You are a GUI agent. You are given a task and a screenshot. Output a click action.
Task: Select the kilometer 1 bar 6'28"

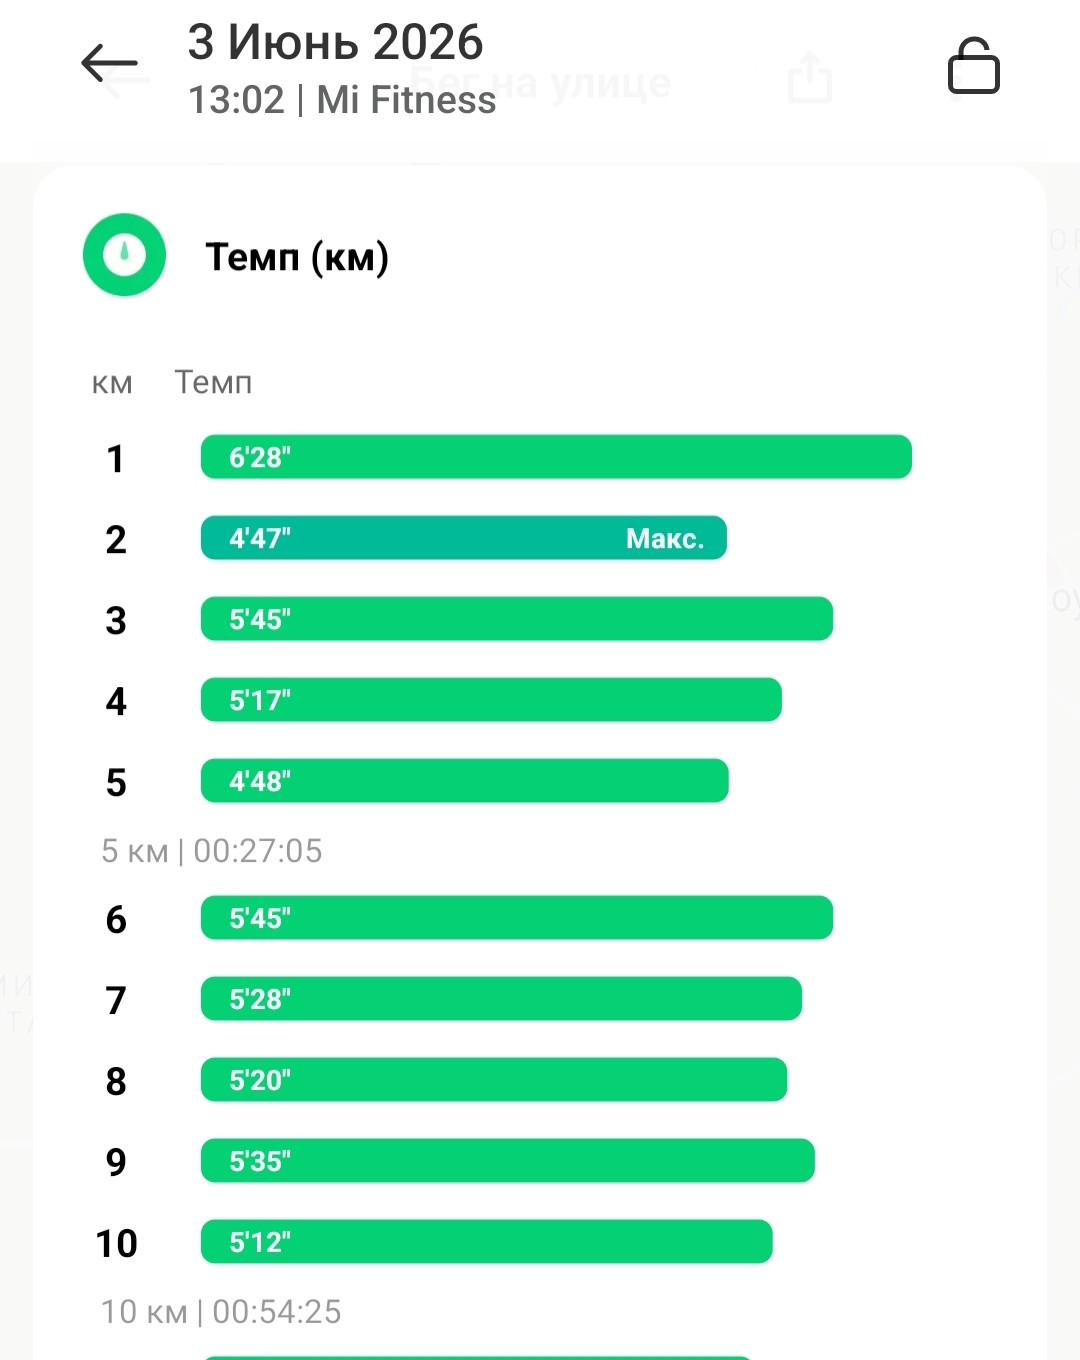(556, 457)
